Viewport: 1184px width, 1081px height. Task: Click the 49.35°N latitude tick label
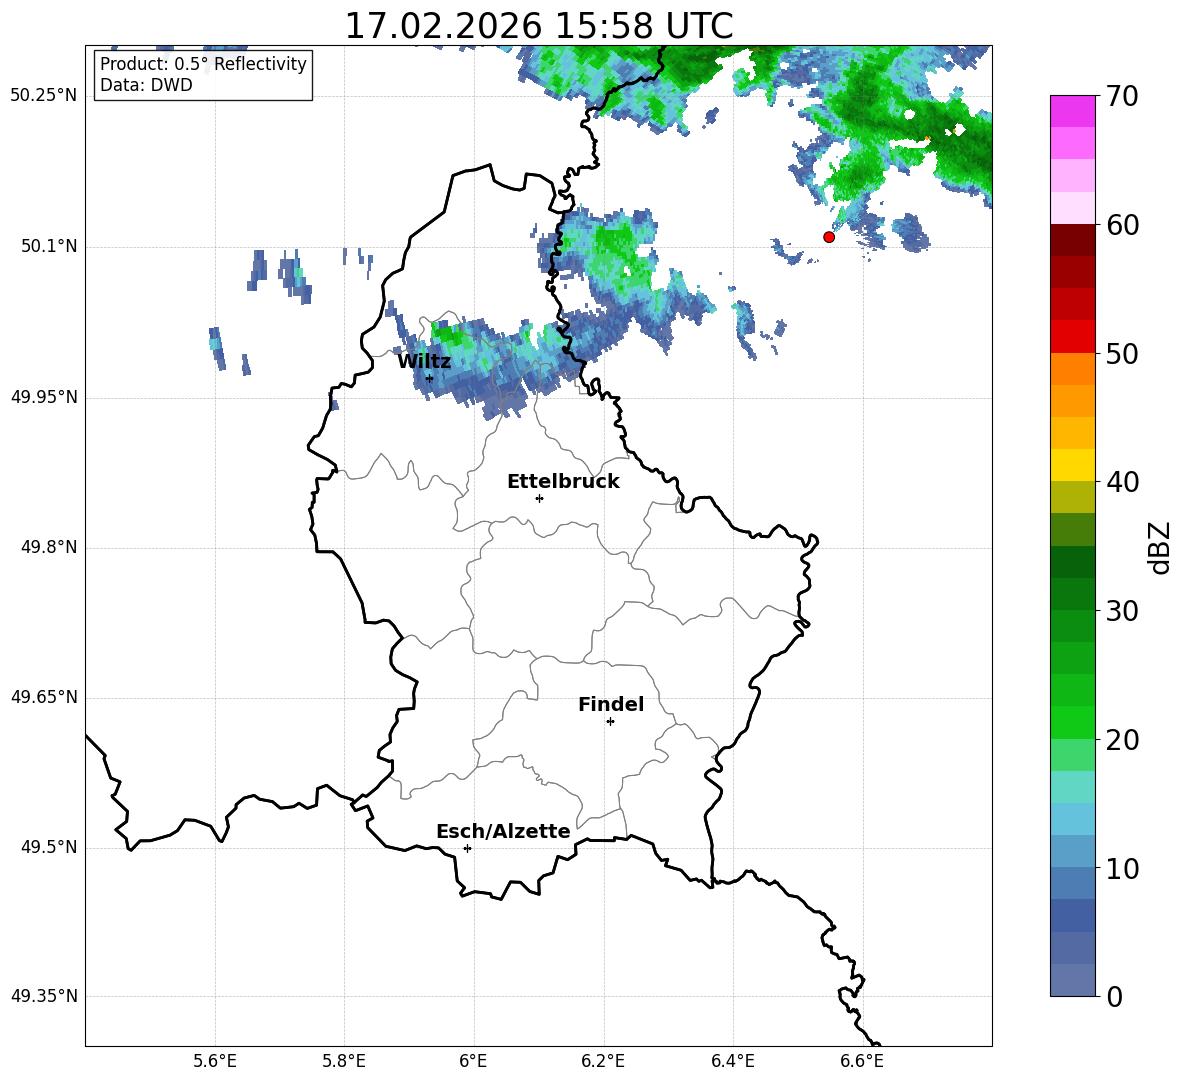coord(44,996)
